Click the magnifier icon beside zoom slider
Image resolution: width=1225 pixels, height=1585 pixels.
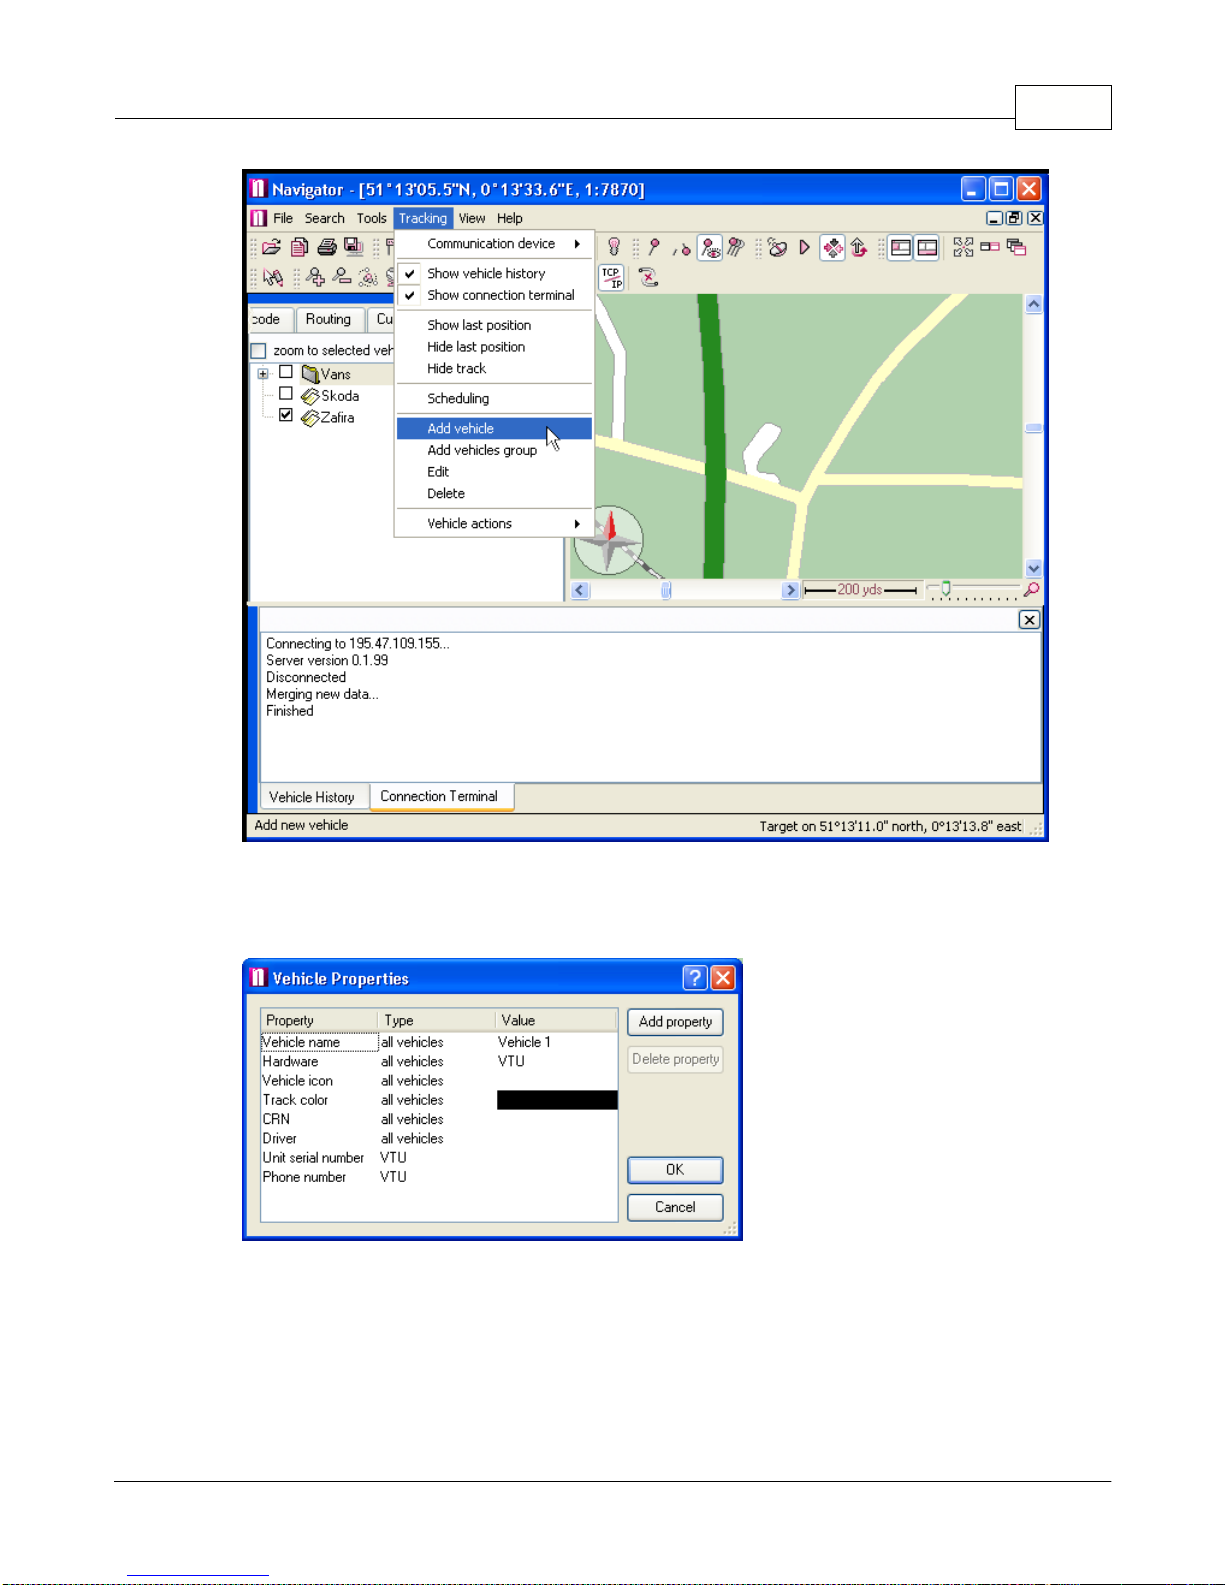click(x=1031, y=590)
